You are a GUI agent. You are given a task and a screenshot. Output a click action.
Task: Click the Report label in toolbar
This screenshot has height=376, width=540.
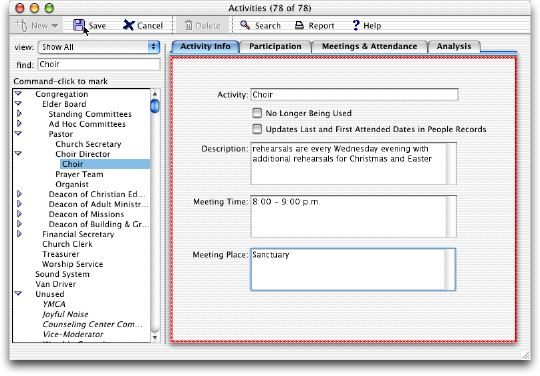[321, 26]
